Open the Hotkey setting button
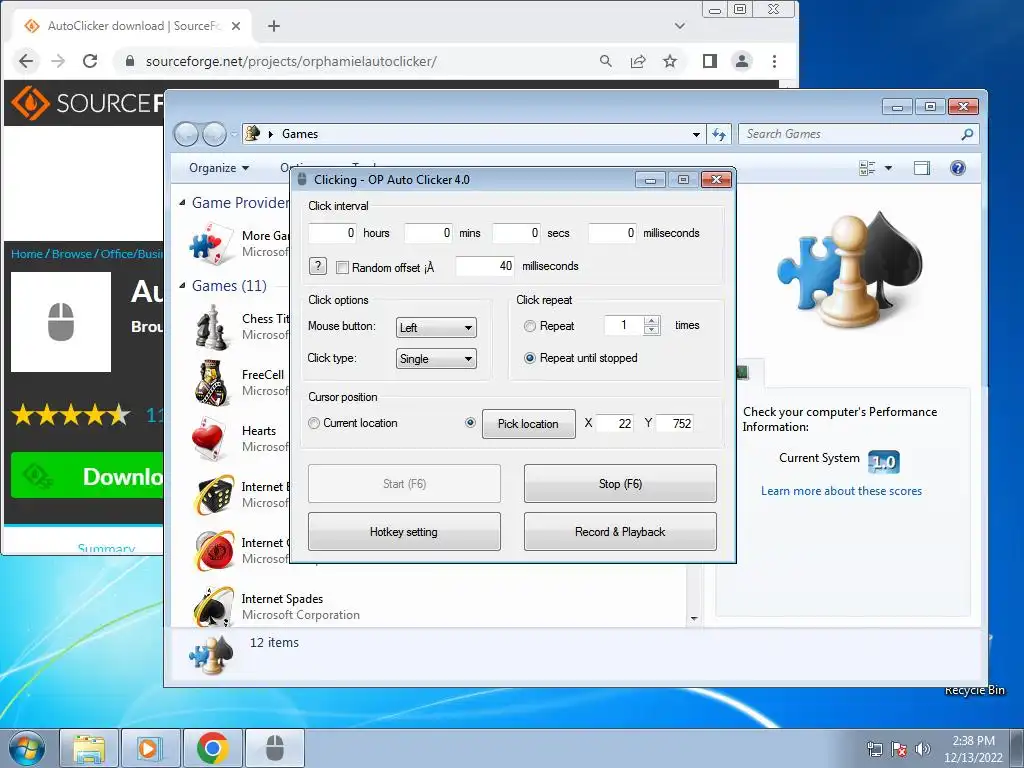This screenshot has width=1024, height=768. click(404, 532)
